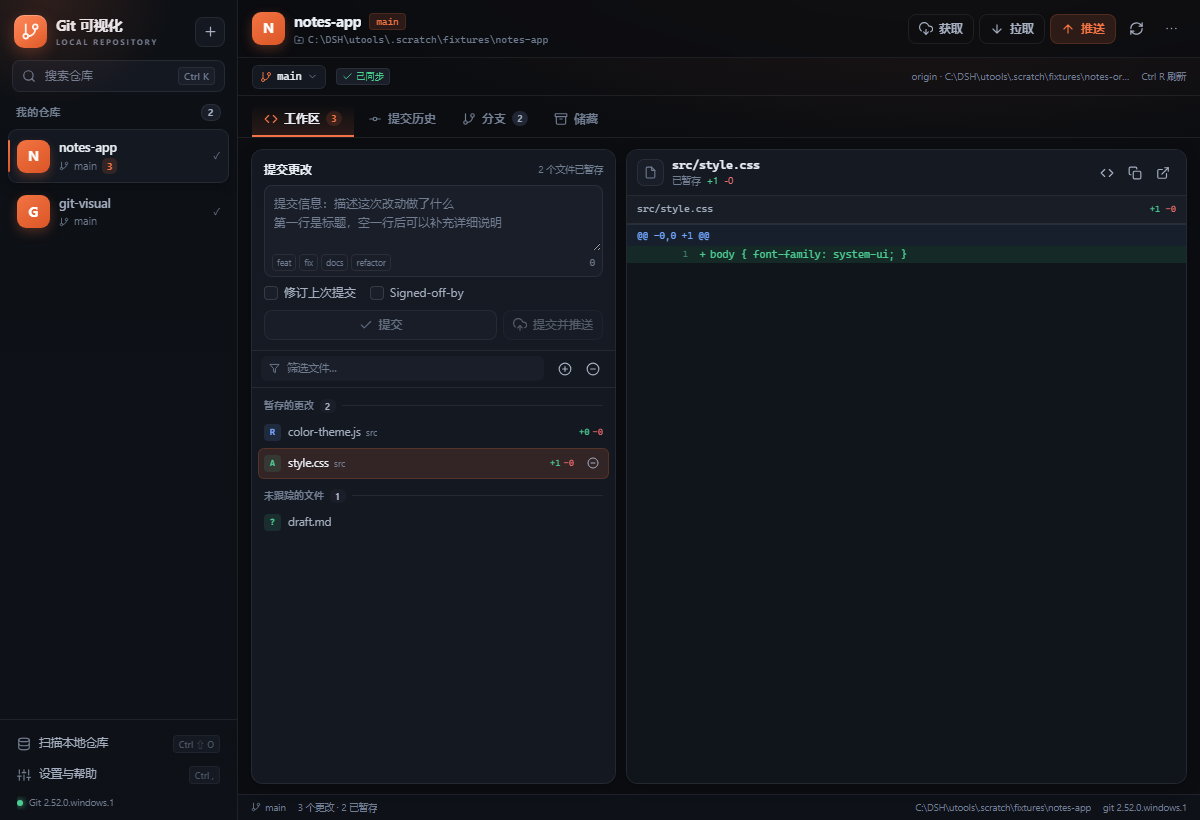Click the Git 可视化 logo icon
The image size is (1200, 820).
(x=30, y=32)
